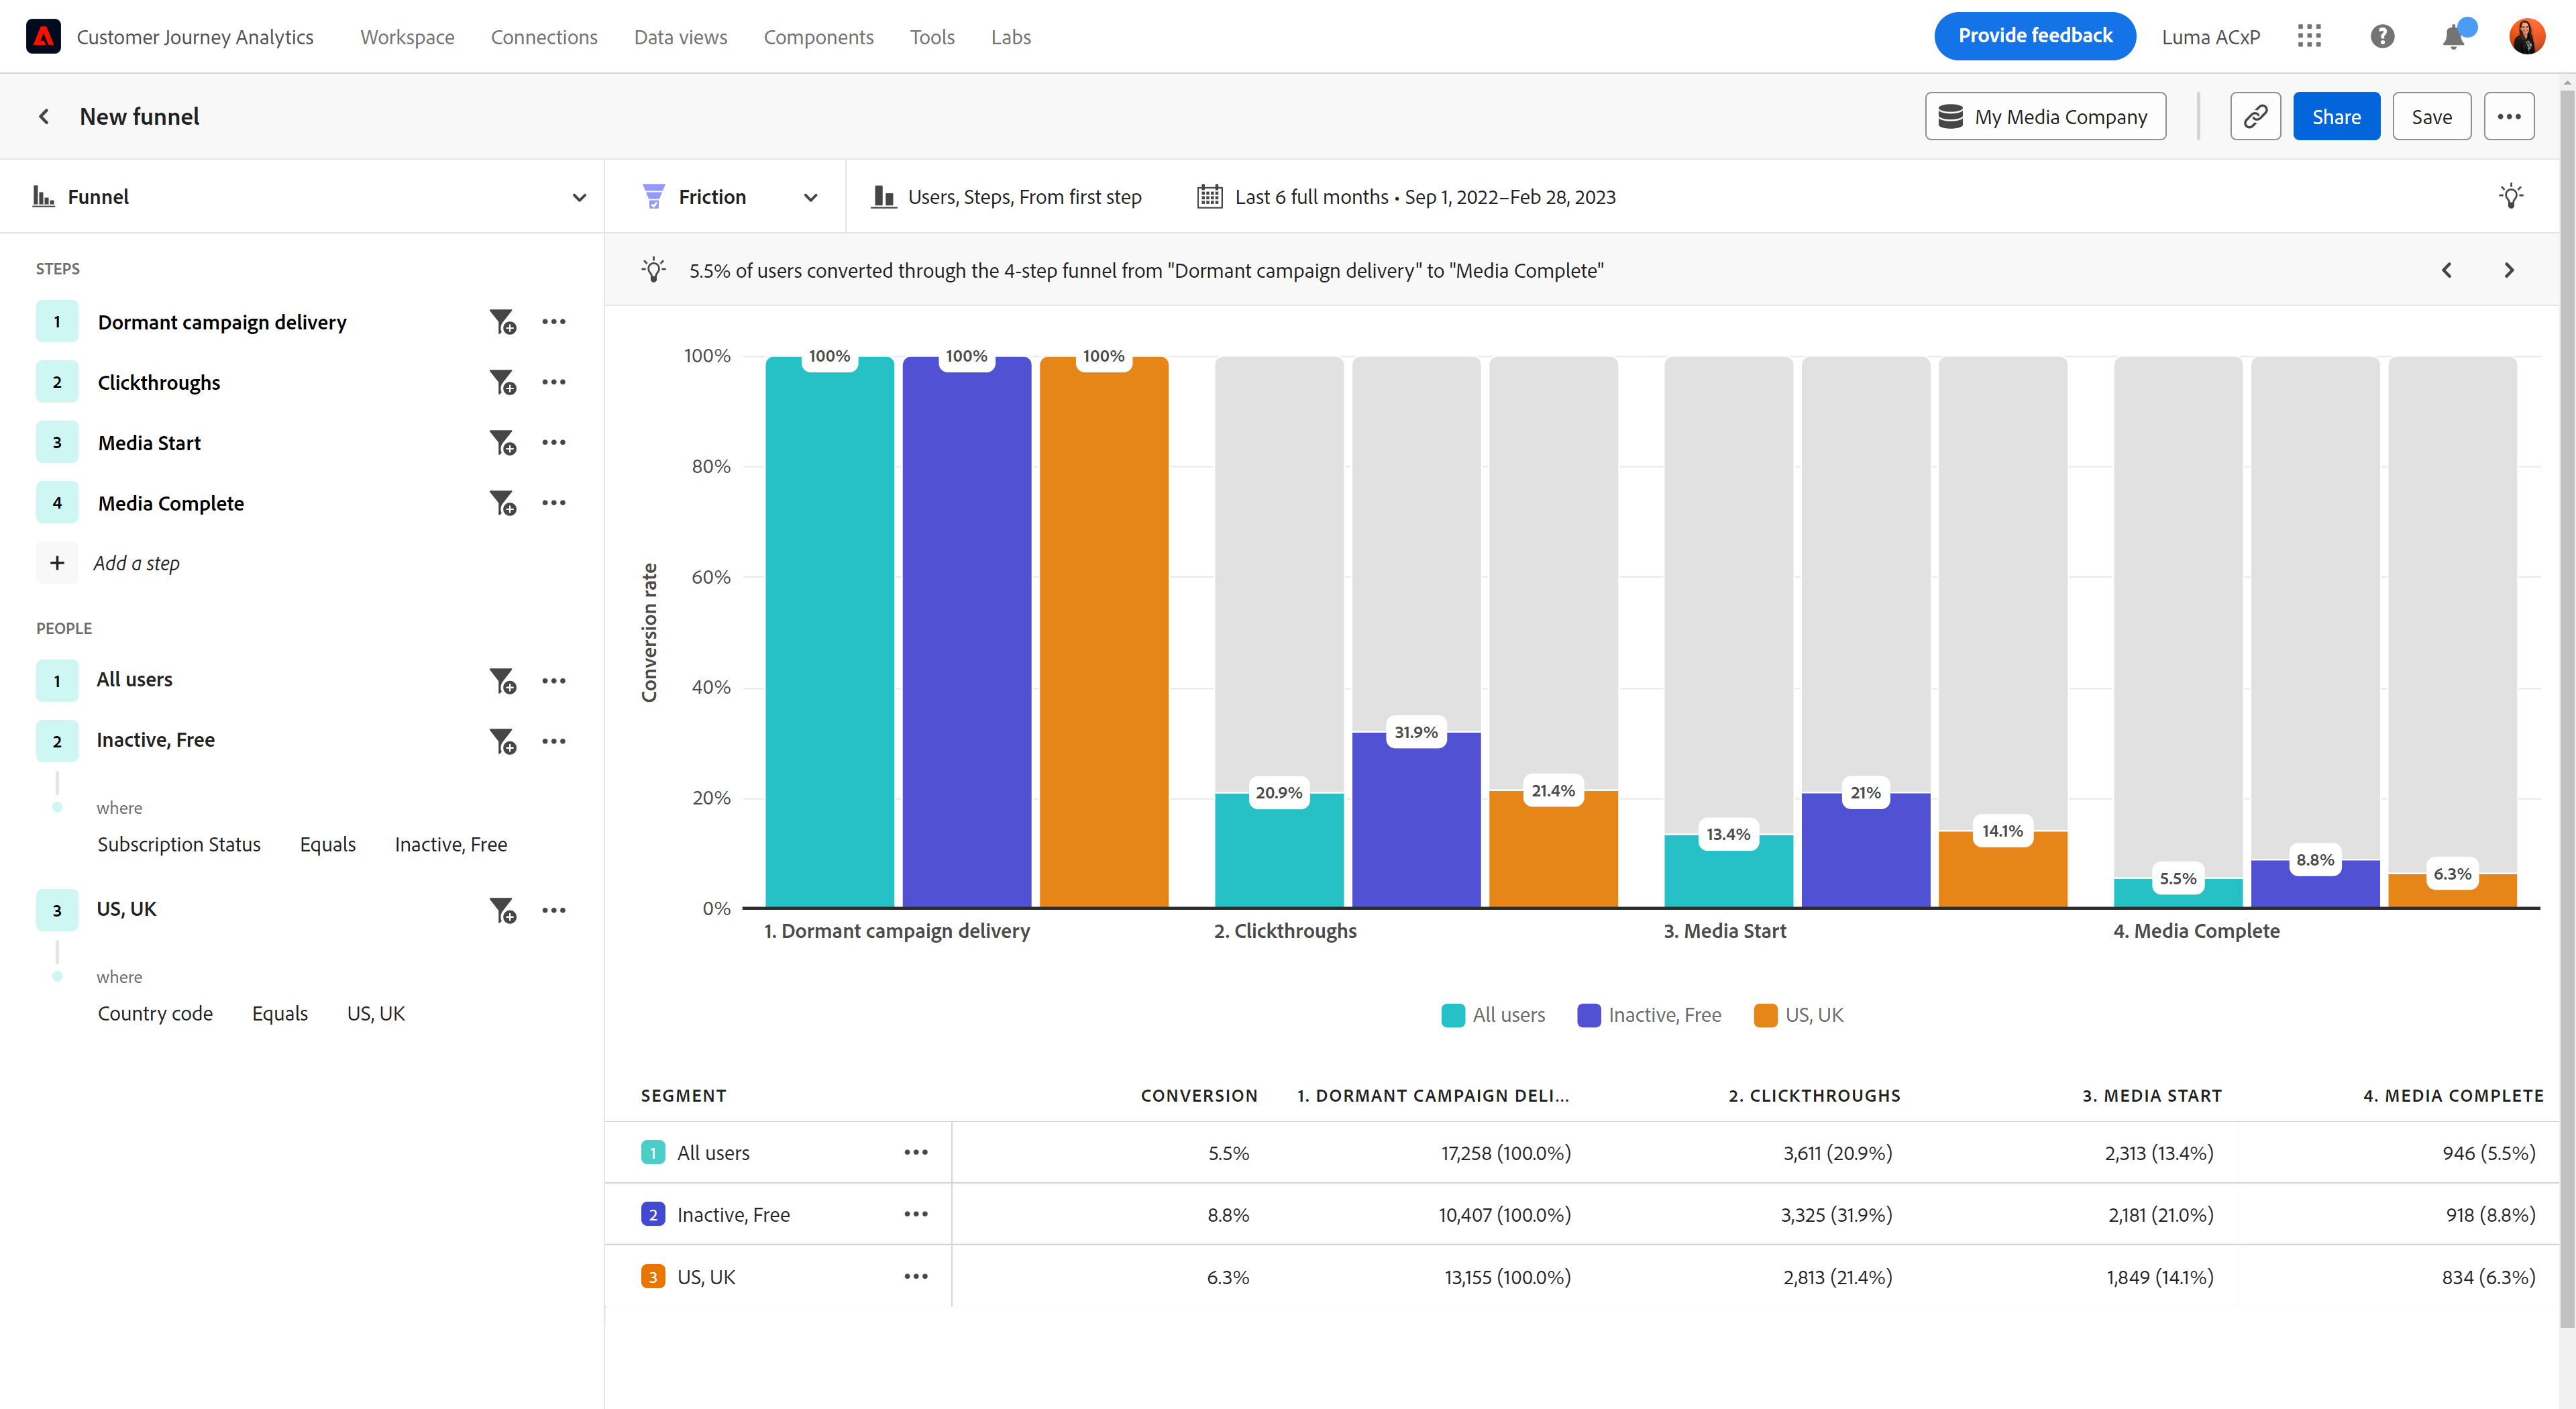Viewport: 2576px width, 1409px height.
Task: Expand the Funnel visualization type dropdown
Action: point(578,197)
